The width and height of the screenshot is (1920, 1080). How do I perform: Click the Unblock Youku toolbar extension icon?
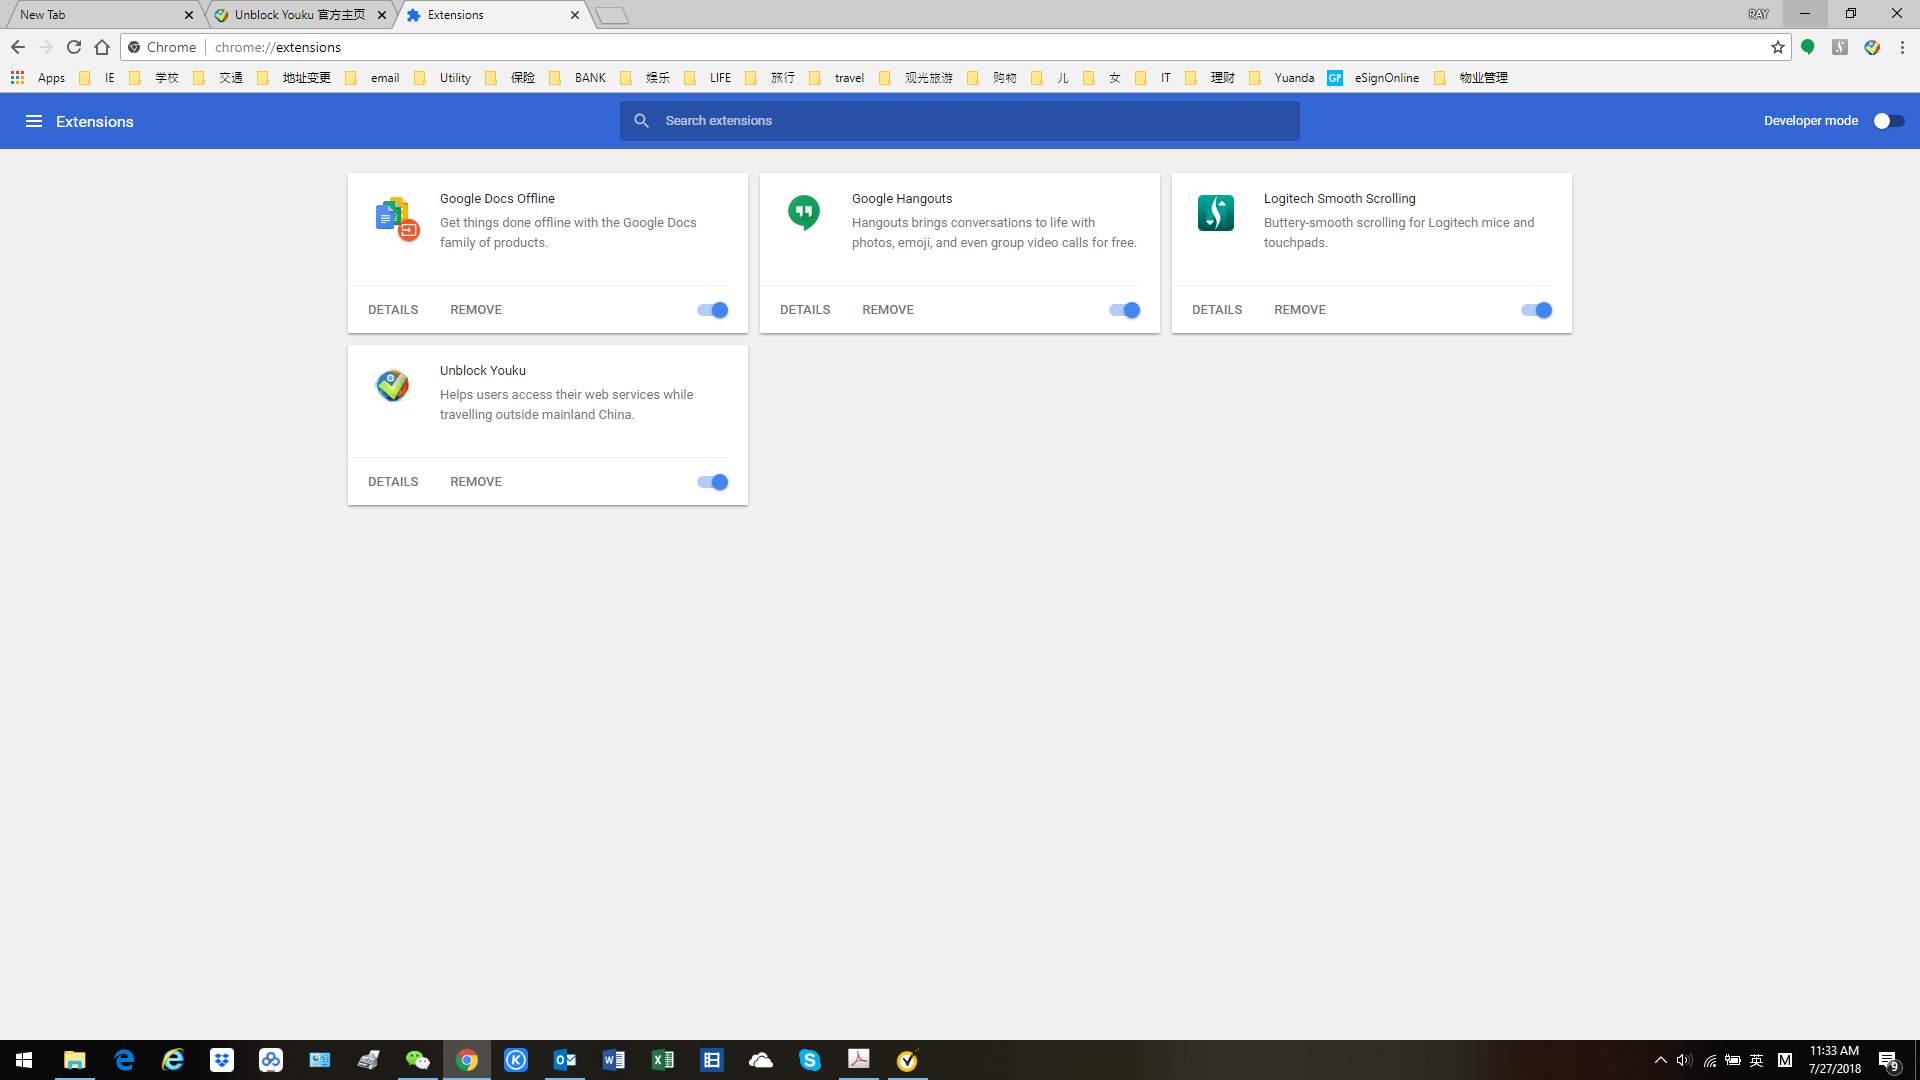point(1871,47)
